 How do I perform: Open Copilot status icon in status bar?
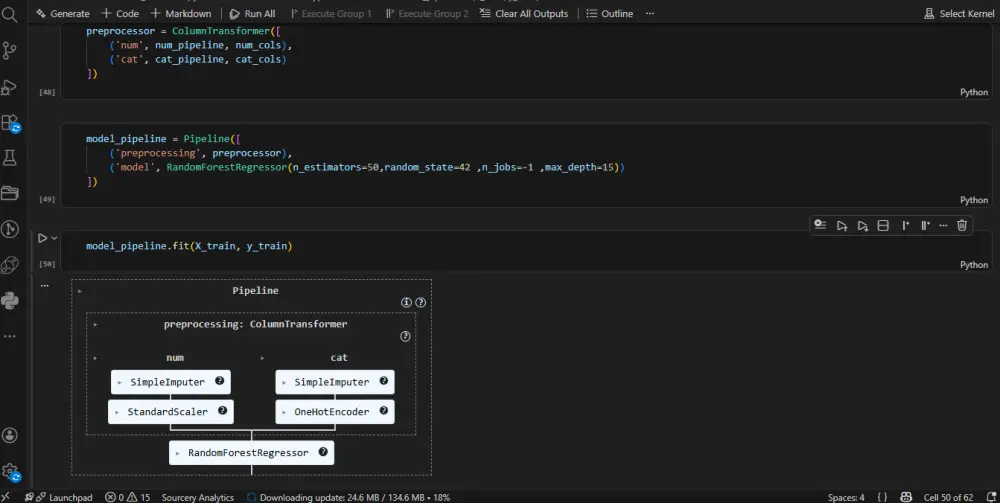(906, 497)
